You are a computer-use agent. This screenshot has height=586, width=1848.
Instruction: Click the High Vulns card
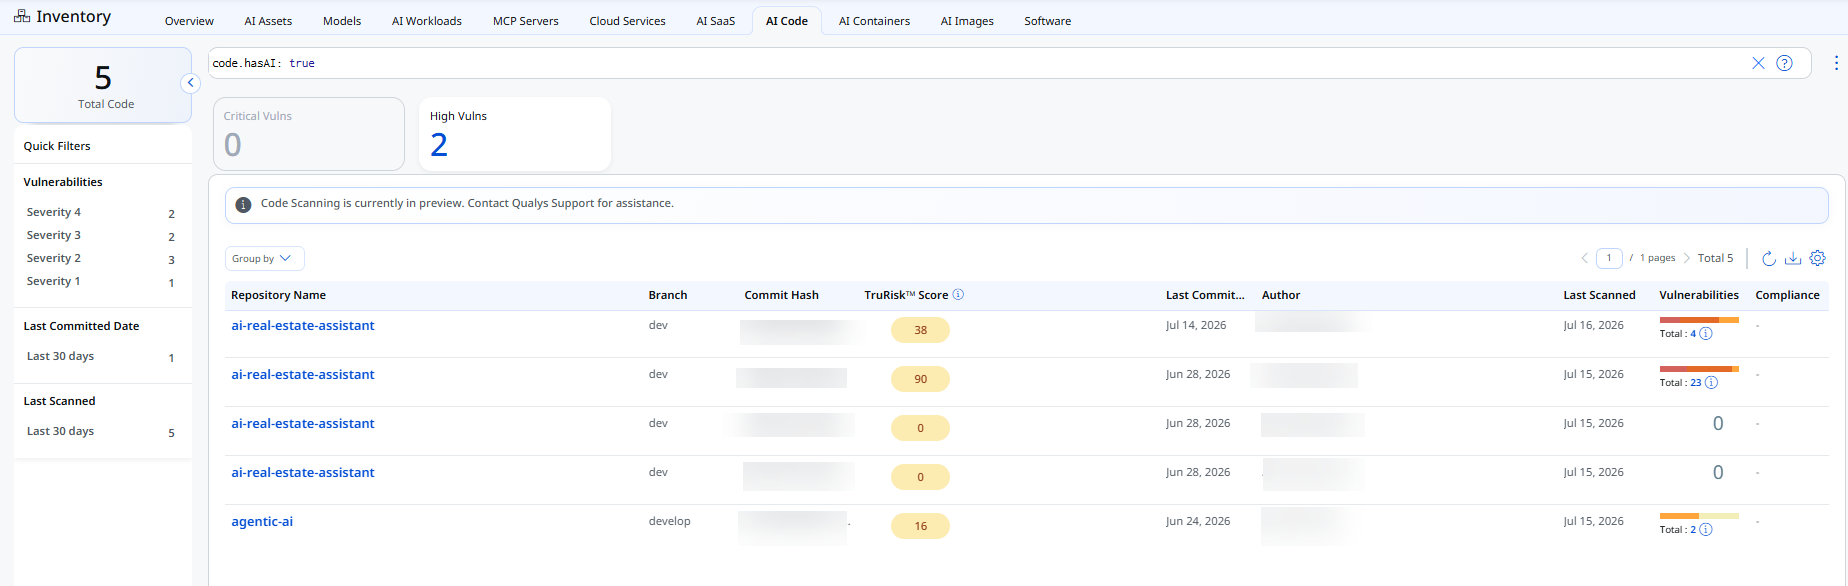[x=515, y=134]
